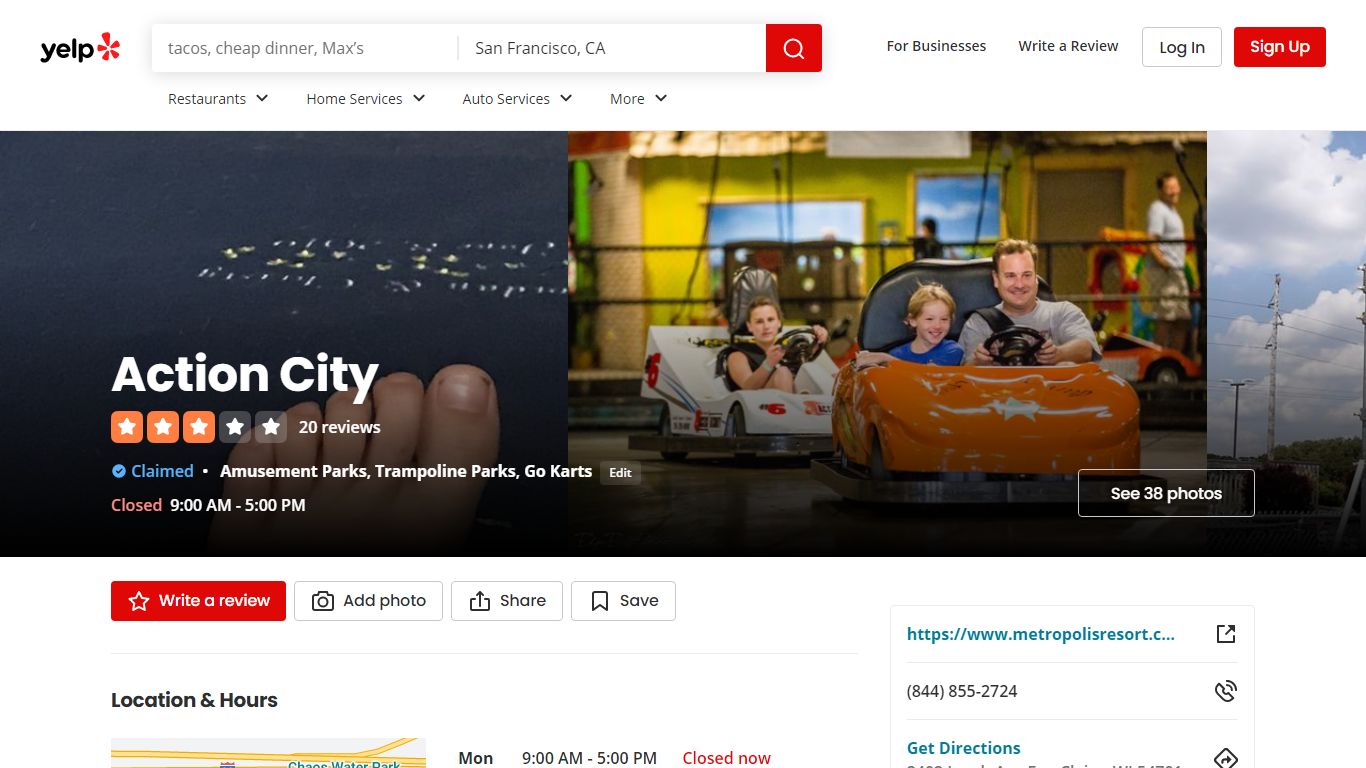Viewport: 1366px width, 768px height.
Task: Open For Businesses menu
Action: point(936,46)
